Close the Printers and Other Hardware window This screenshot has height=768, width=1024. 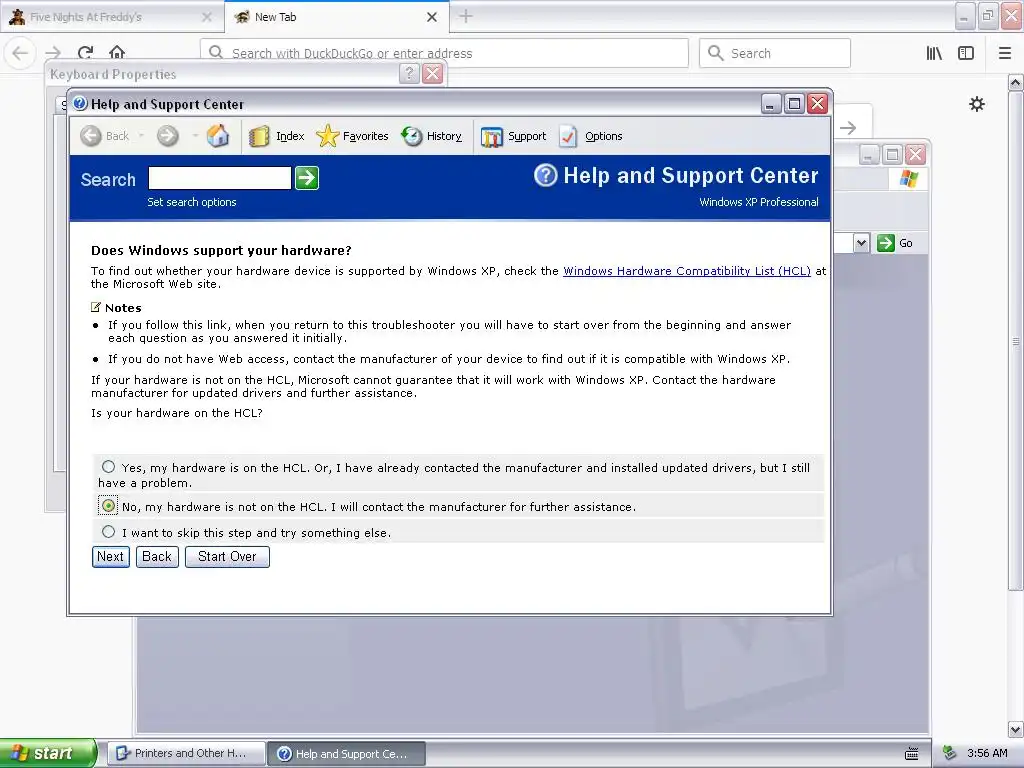pos(916,155)
